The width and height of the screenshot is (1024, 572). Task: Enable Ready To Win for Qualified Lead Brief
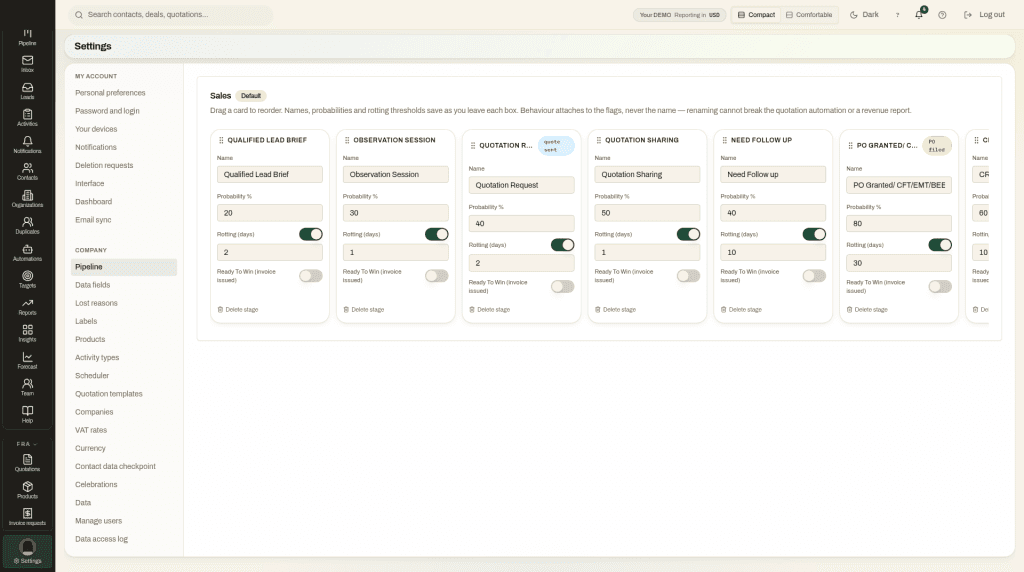(x=311, y=276)
